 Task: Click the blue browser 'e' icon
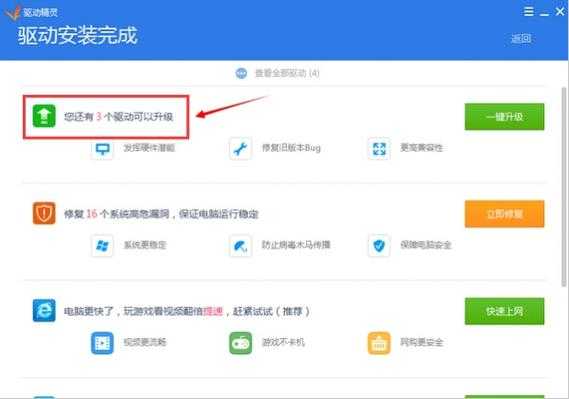click(x=44, y=310)
